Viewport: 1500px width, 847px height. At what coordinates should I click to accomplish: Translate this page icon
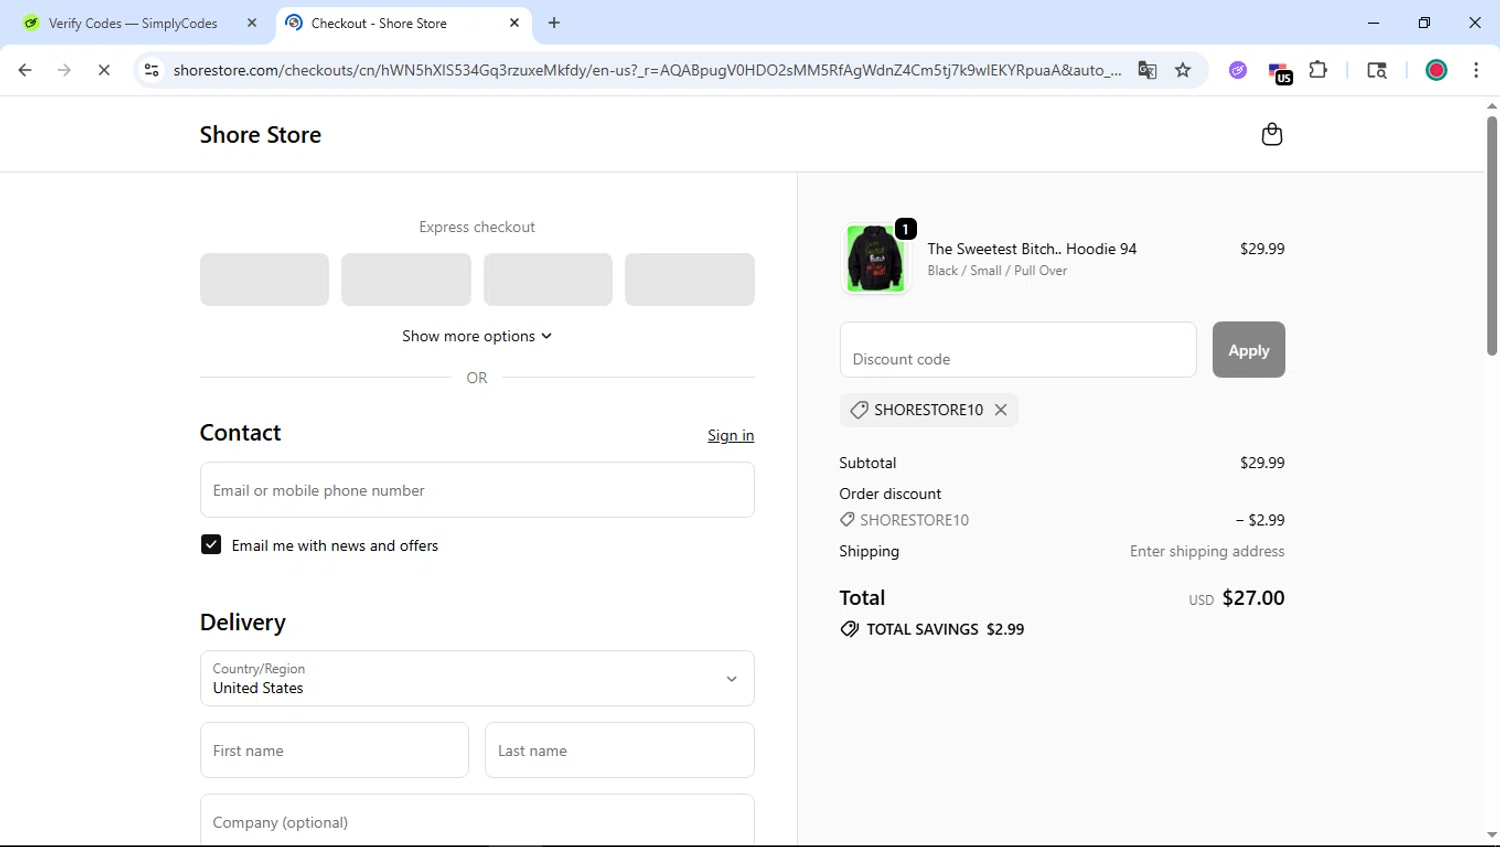point(1147,70)
